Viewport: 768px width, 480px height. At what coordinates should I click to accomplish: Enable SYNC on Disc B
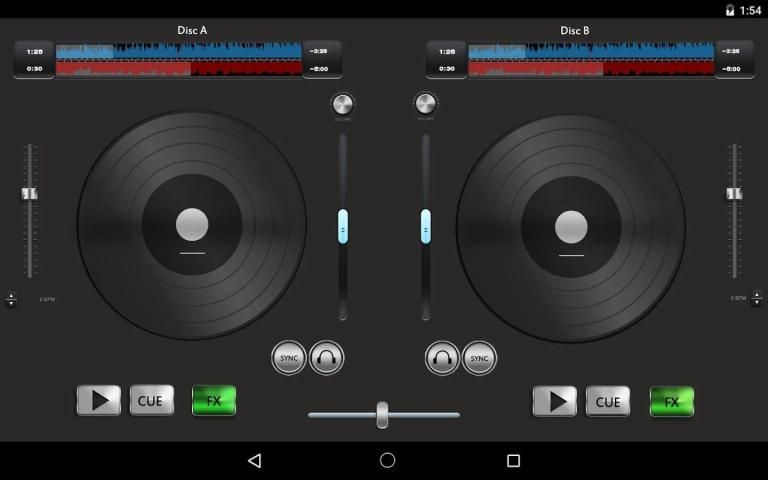coord(479,357)
